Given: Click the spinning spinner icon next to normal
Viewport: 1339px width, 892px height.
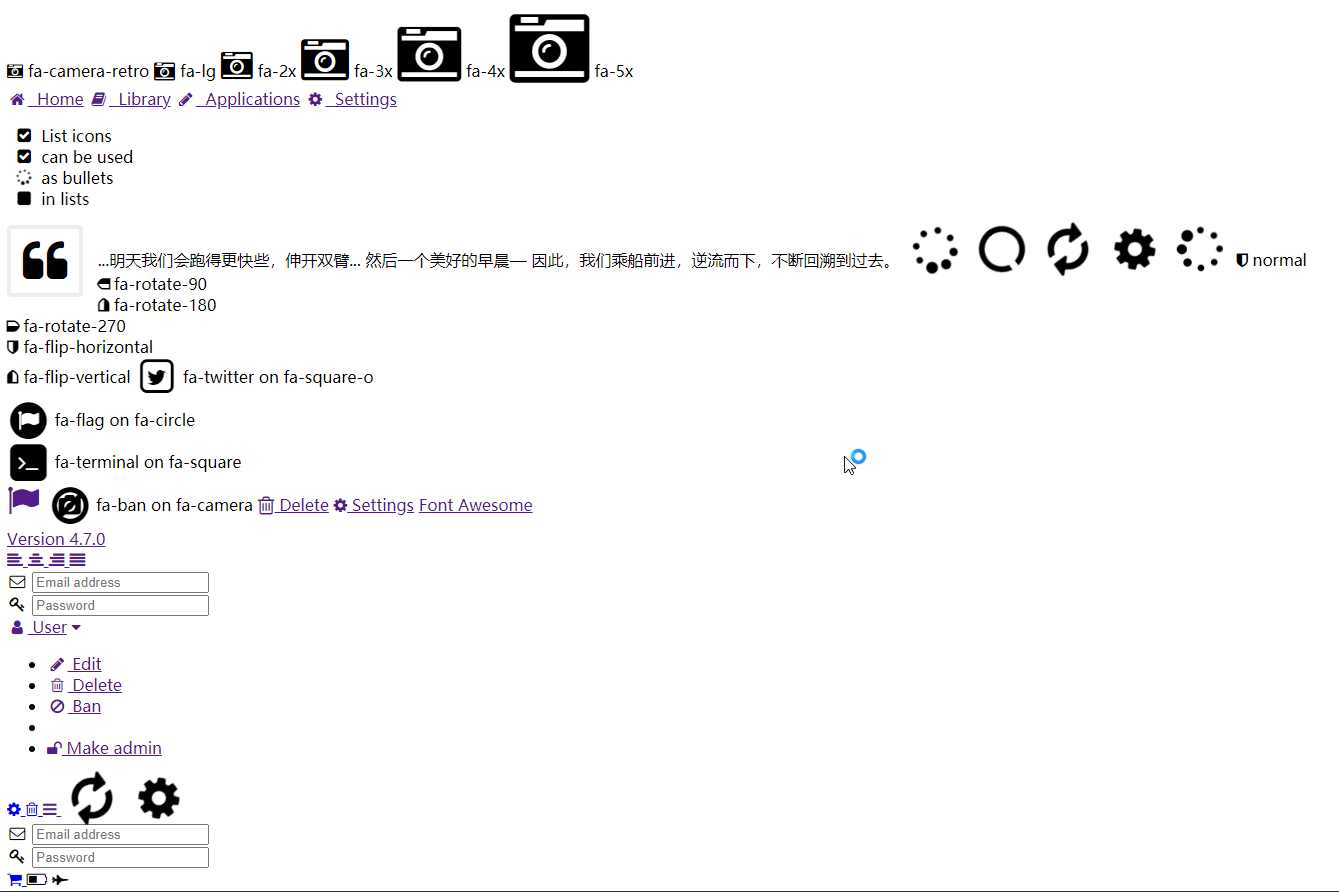Looking at the screenshot, I should pos(1199,249).
